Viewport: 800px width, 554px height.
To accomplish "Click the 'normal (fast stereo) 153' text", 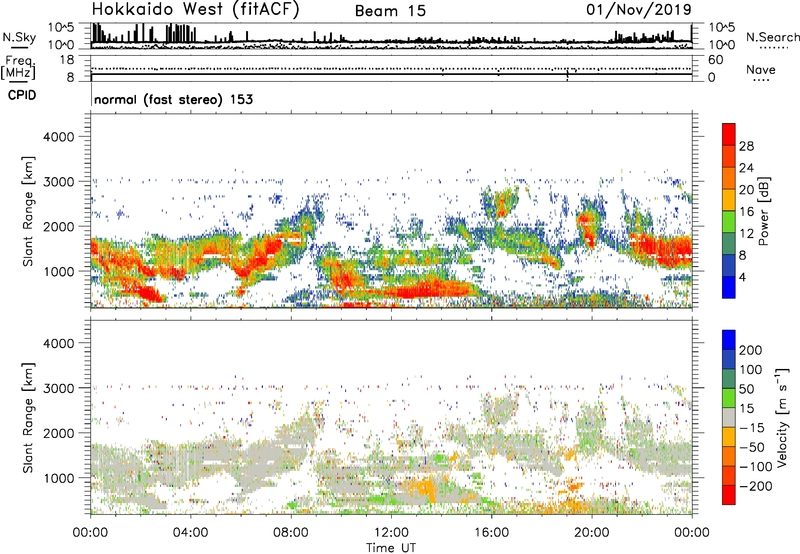I will pyautogui.click(x=173, y=99).
